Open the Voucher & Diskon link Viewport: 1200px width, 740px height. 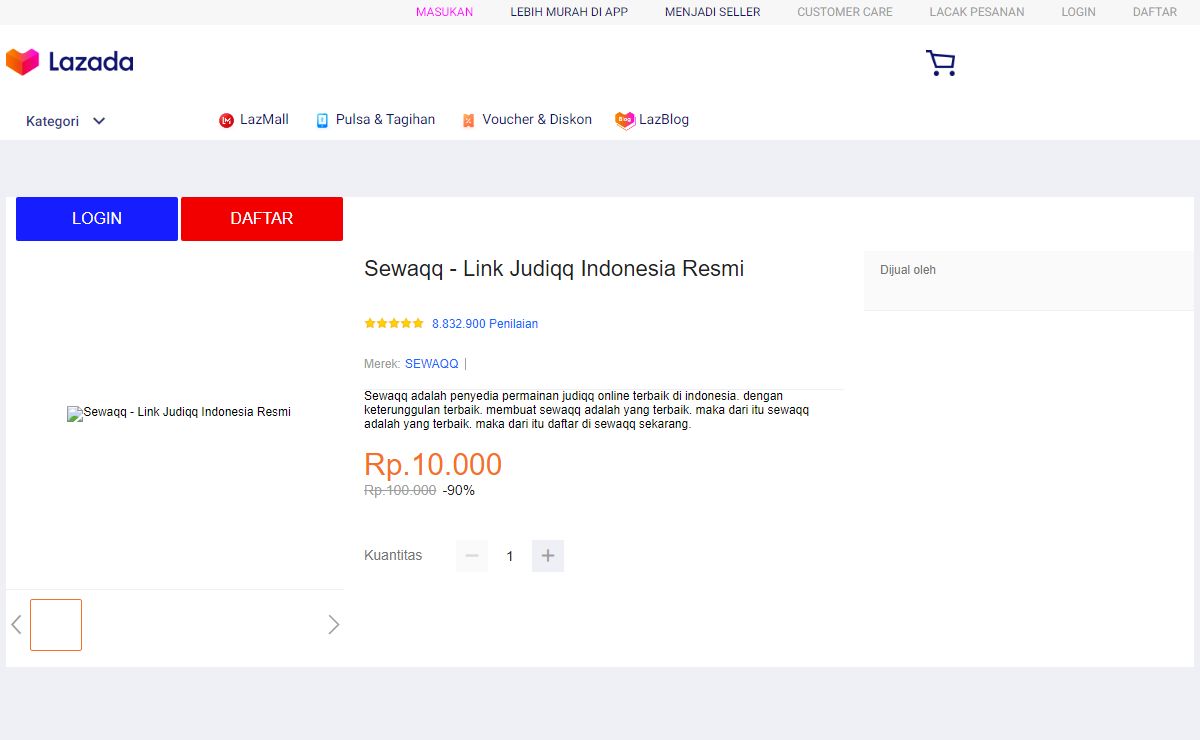[537, 120]
